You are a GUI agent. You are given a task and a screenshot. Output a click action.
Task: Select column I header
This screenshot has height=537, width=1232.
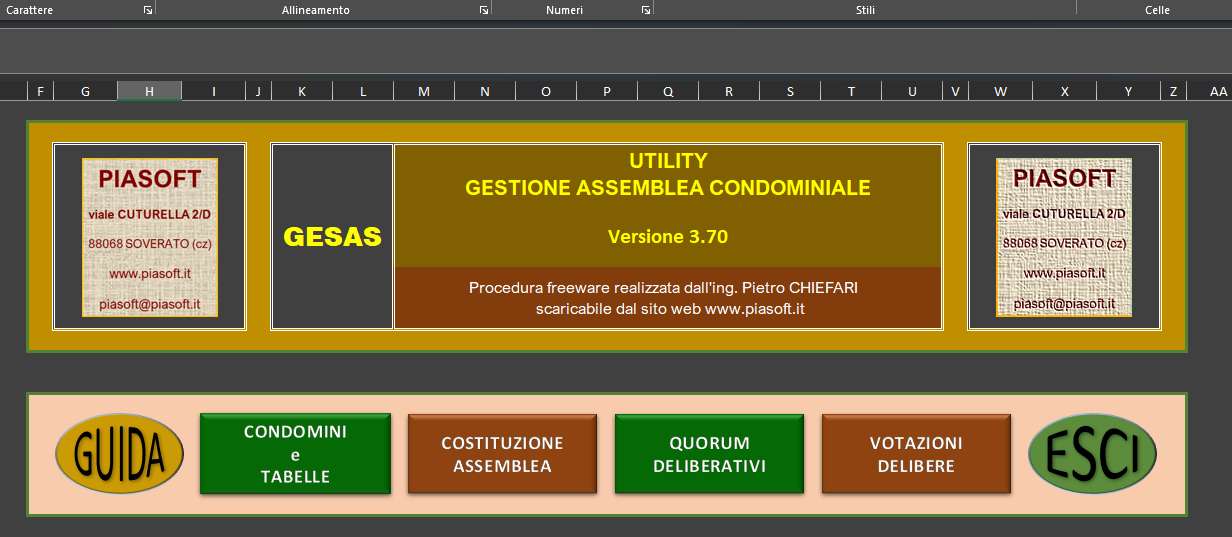[214, 91]
